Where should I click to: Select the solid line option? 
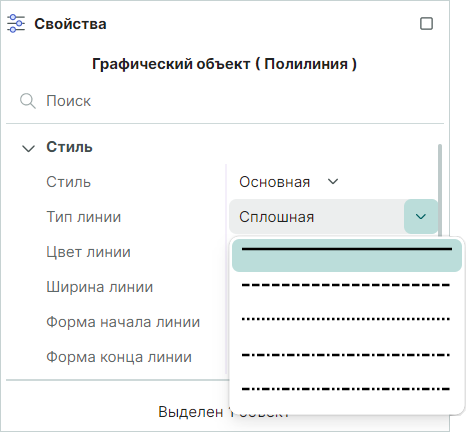coord(347,255)
